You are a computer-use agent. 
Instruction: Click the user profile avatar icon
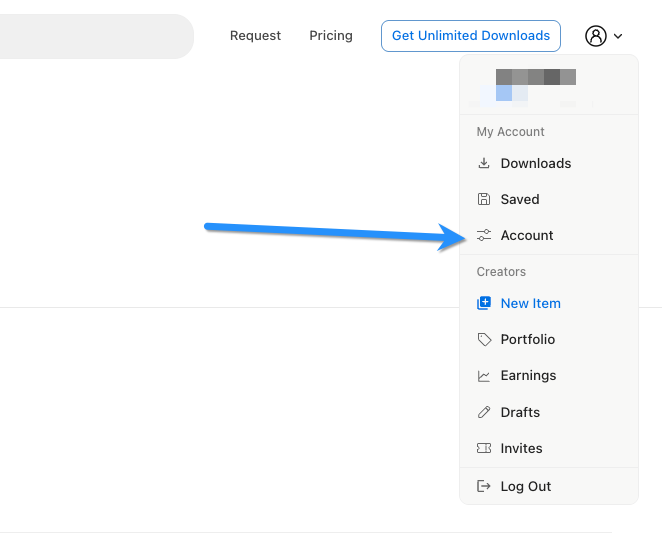coord(596,36)
